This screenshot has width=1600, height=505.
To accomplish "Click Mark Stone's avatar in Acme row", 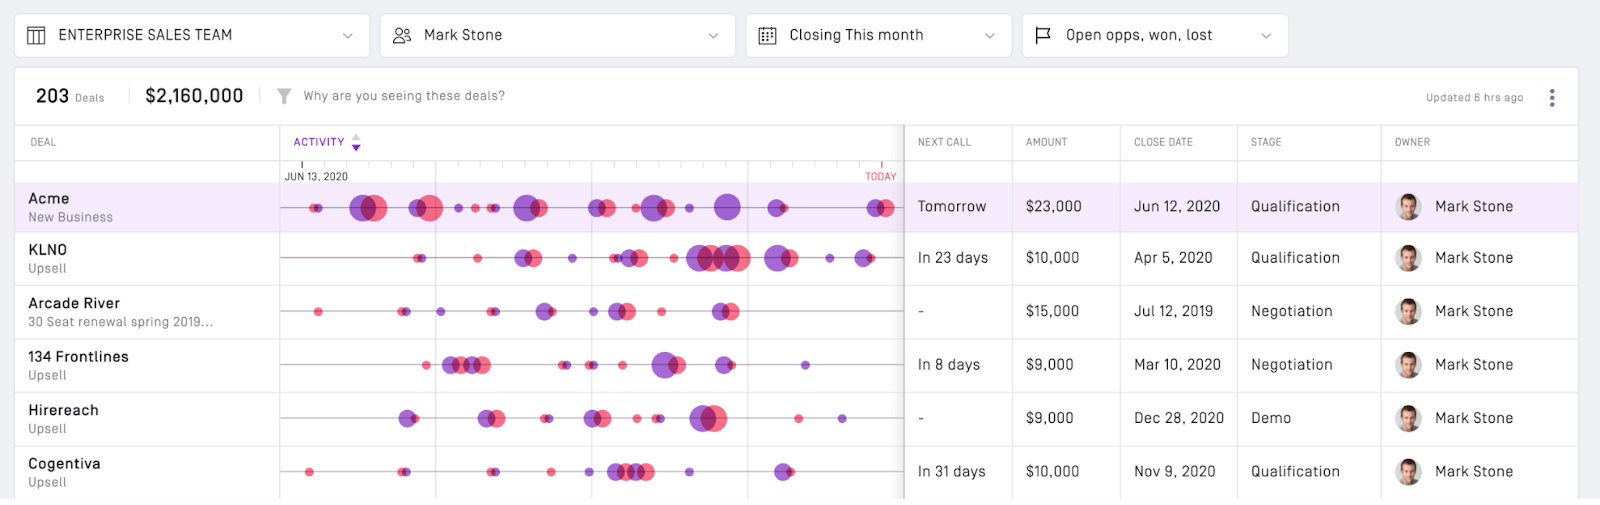I will (1409, 207).
